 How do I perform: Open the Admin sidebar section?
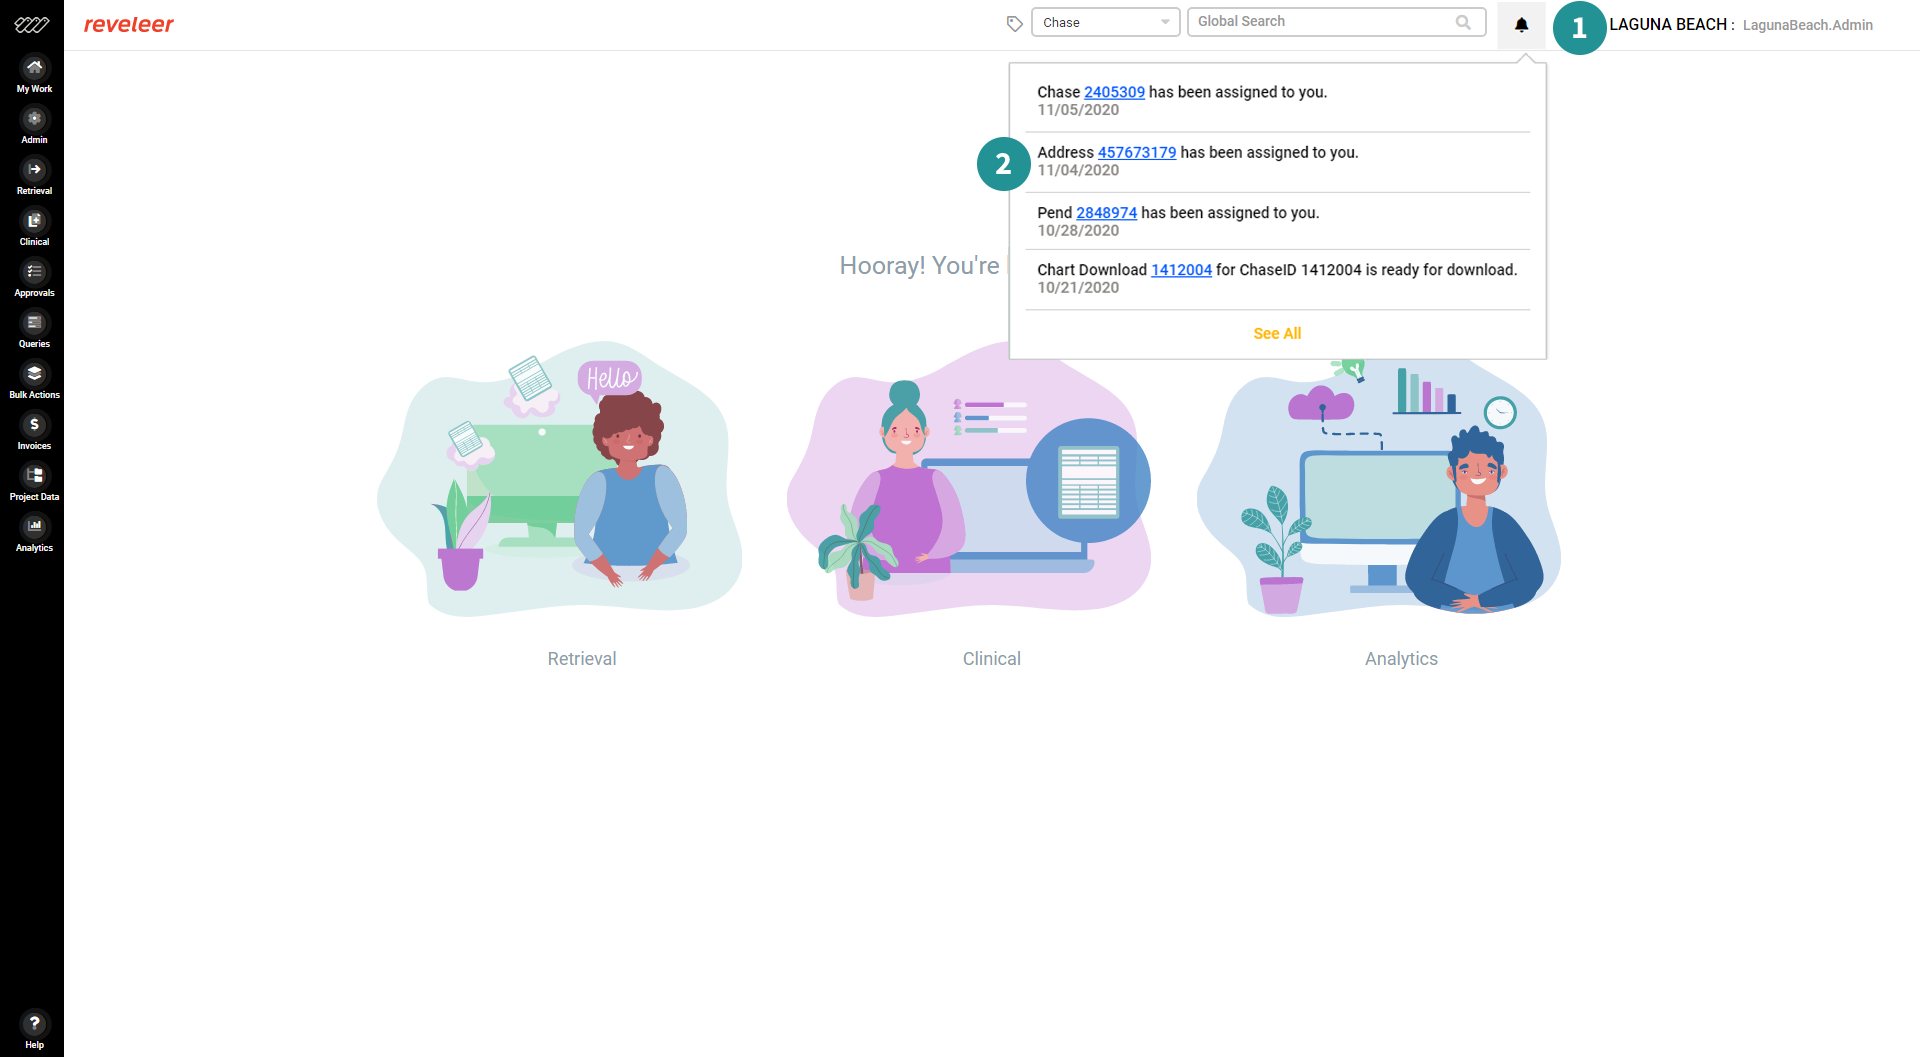(34, 126)
